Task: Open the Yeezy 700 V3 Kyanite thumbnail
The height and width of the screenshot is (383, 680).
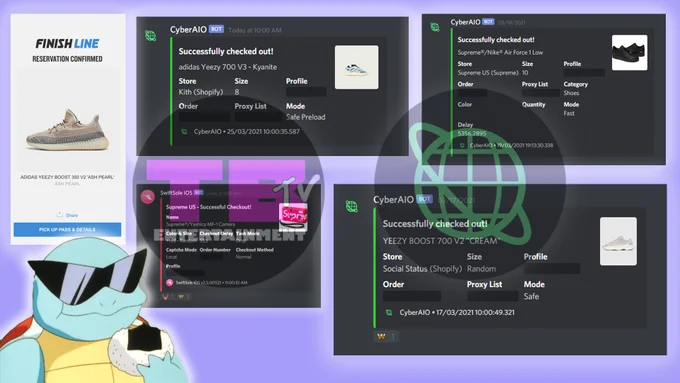Action: (356, 67)
